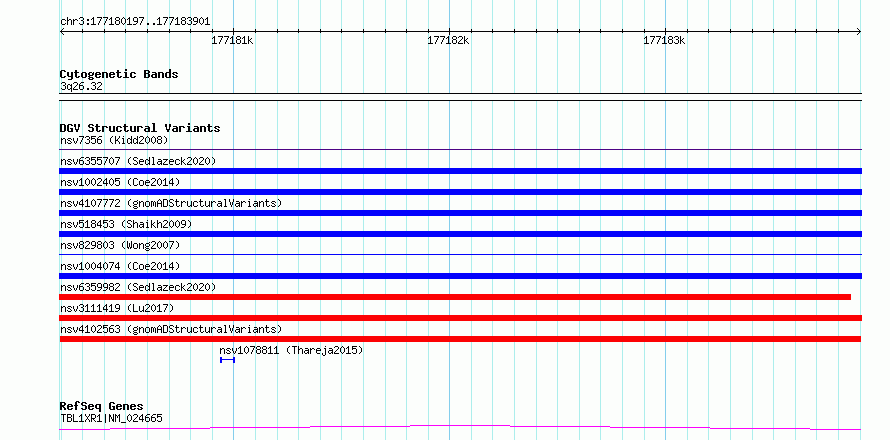890x440 pixels.
Task: Click the DGV Structural Variants track title
Action: pyautogui.click(x=140, y=128)
